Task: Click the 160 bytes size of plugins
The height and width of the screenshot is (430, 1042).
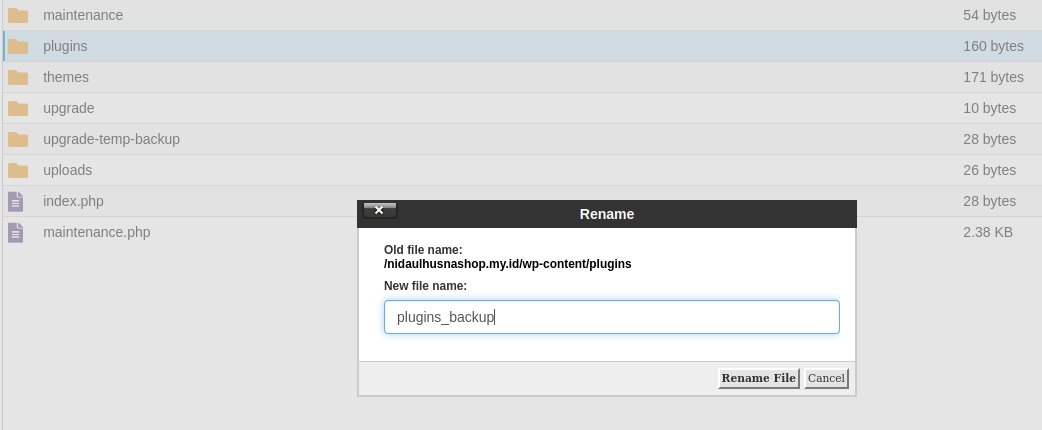Action: (x=993, y=46)
